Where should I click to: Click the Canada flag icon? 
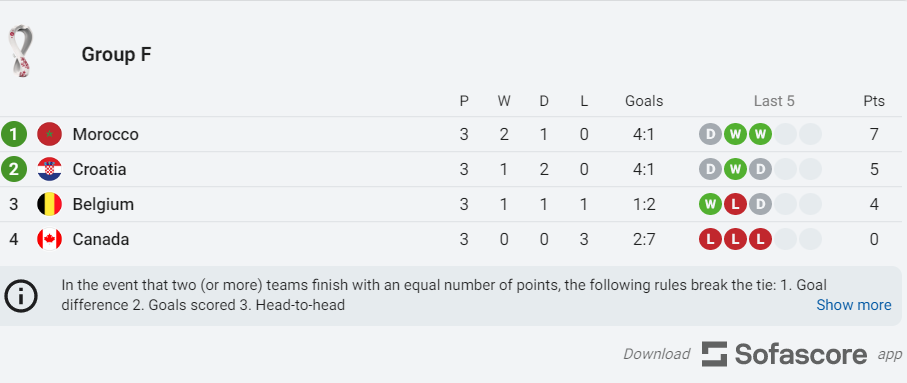(x=49, y=239)
